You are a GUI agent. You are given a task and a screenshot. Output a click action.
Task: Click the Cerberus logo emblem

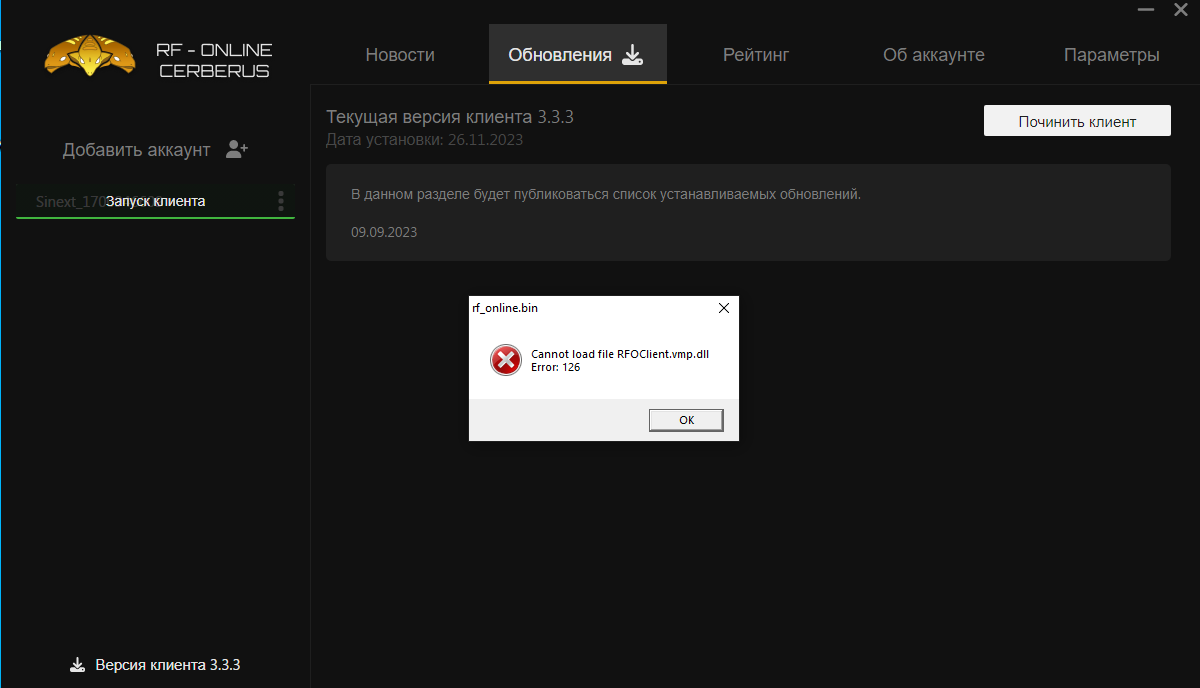[x=90, y=57]
